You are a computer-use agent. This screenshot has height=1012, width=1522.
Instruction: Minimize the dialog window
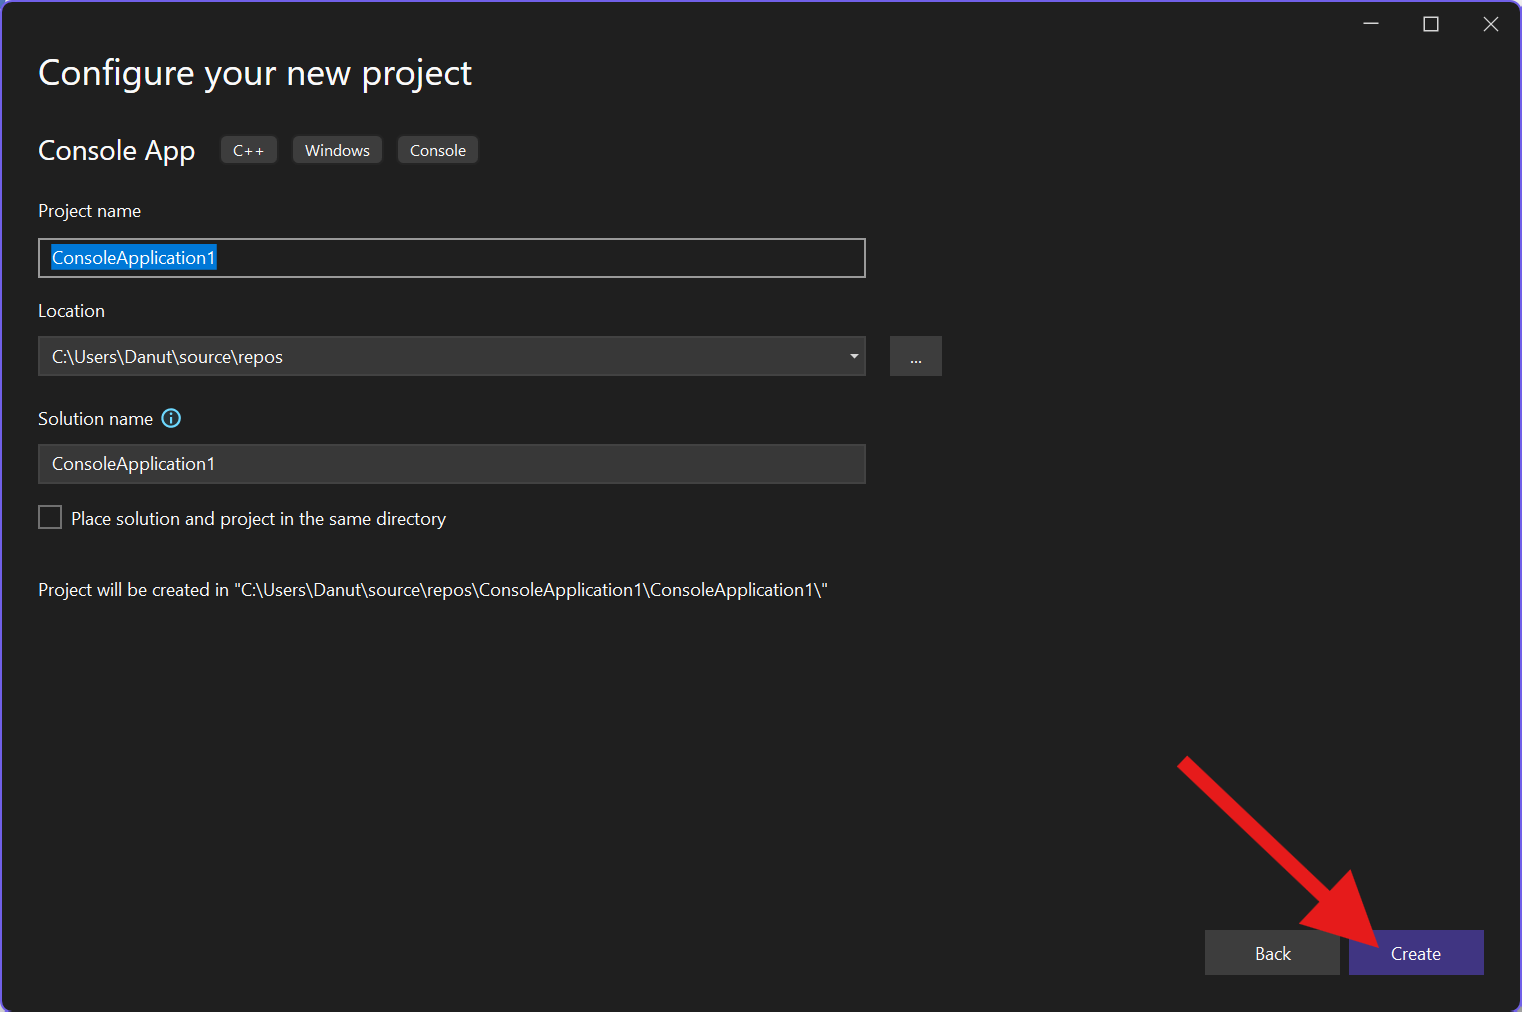click(x=1371, y=24)
